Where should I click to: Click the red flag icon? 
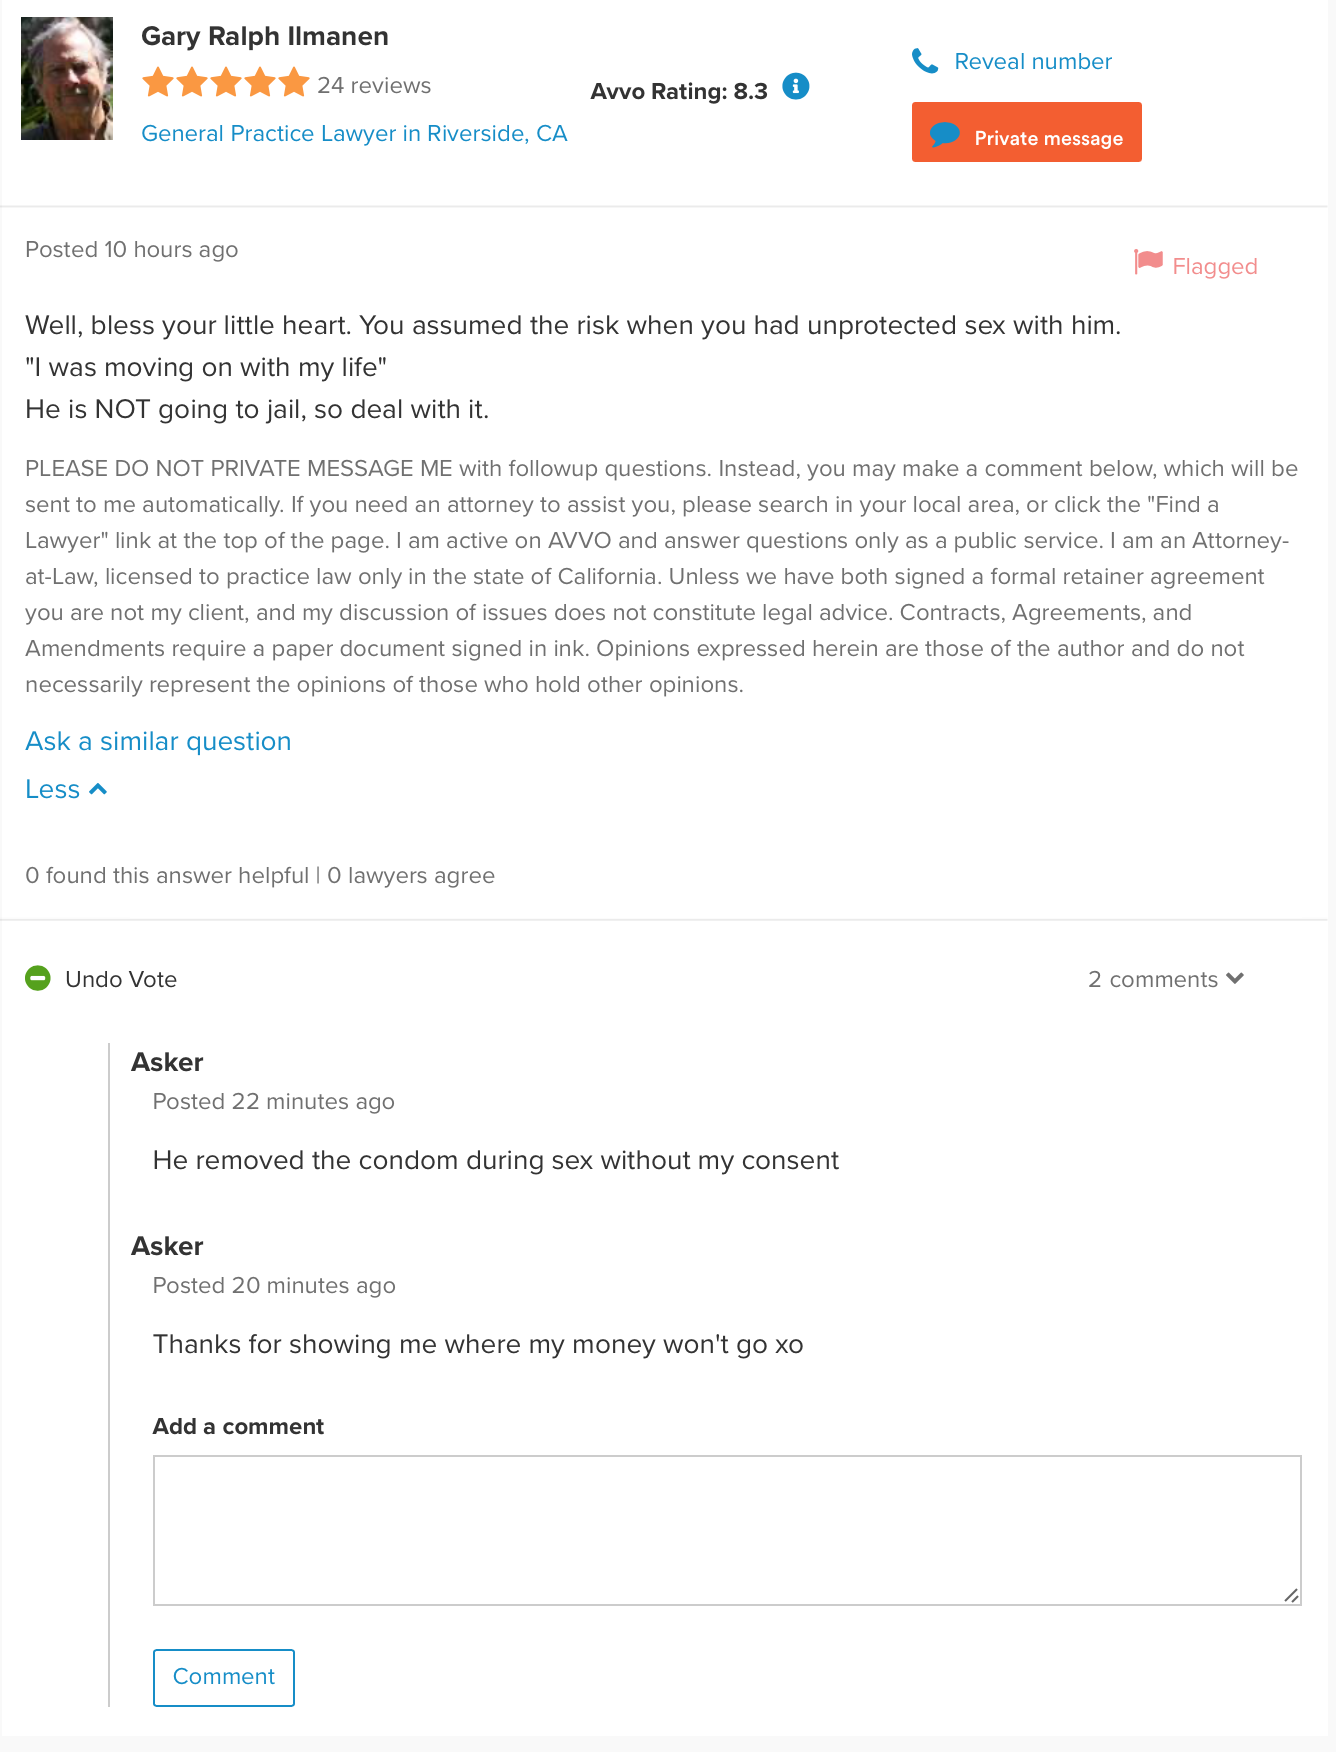[1148, 263]
